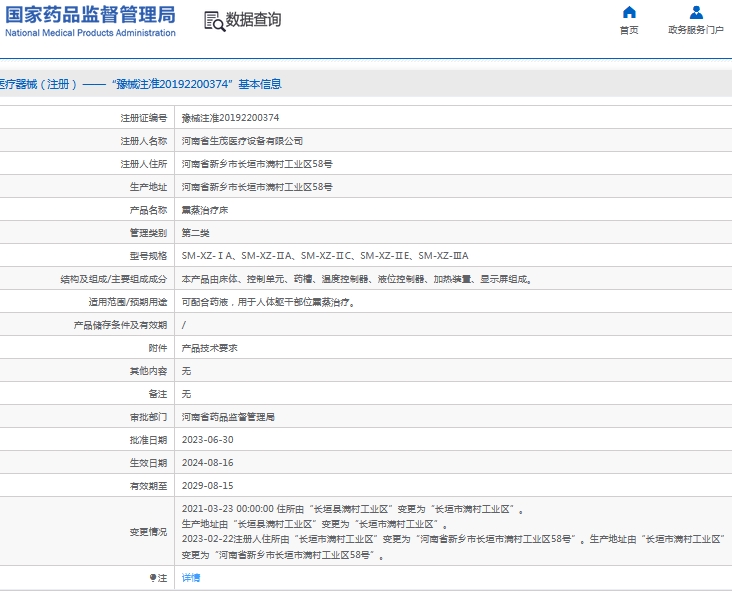Click the 变更情况 label
This screenshot has width=732, height=596.
coord(148,532)
